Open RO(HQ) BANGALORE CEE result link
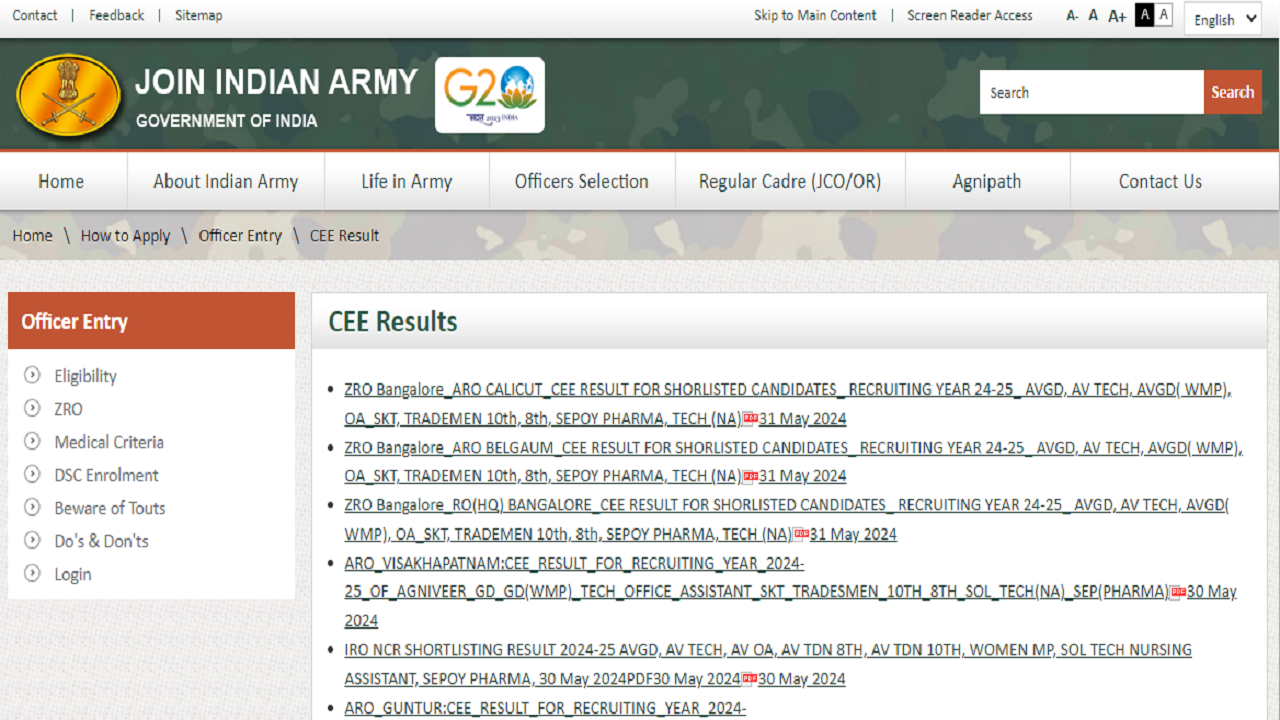Viewport: 1280px width, 720px height. pos(787,520)
